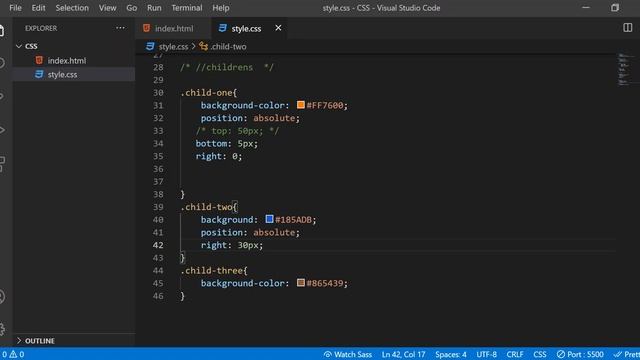Change the Spaces: 4 indentation setting
Viewport: 640px width, 360px height.
pos(451,354)
